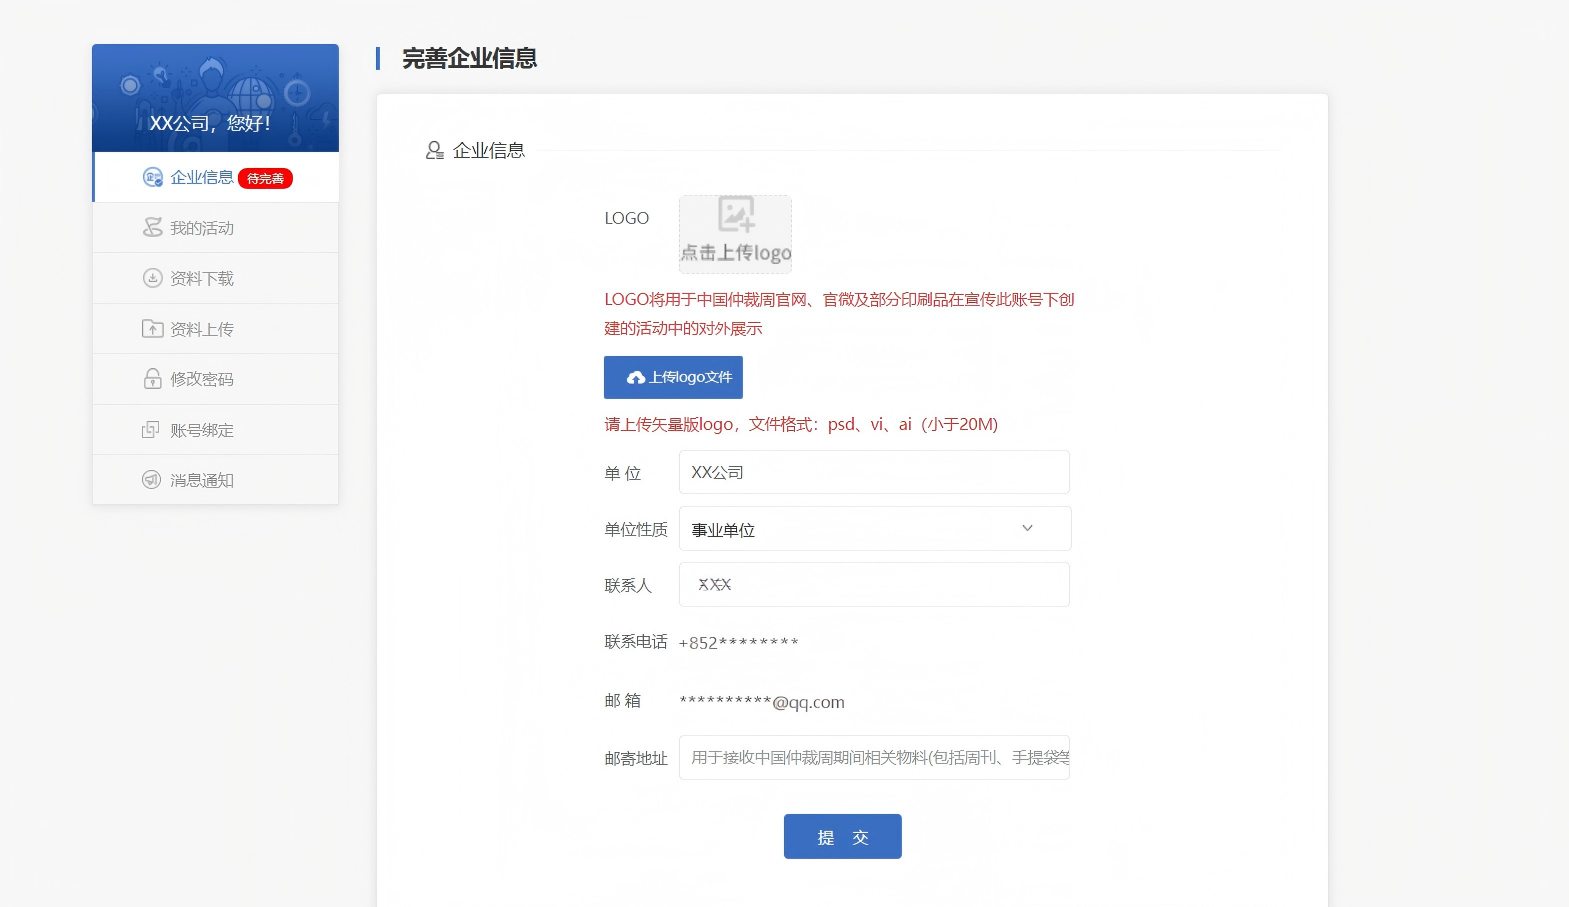Click the phone number +852********
The image size is (1569, 907).
click(739, 643)
